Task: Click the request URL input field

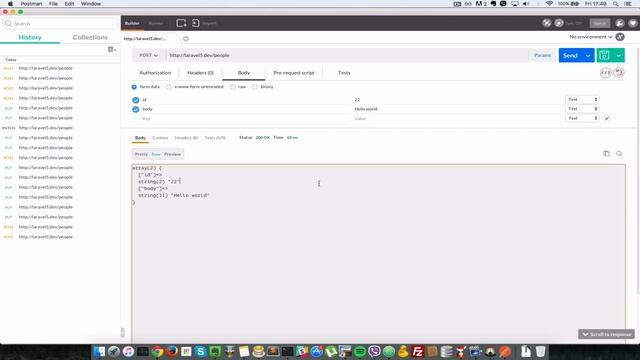Action: [347, 55]
